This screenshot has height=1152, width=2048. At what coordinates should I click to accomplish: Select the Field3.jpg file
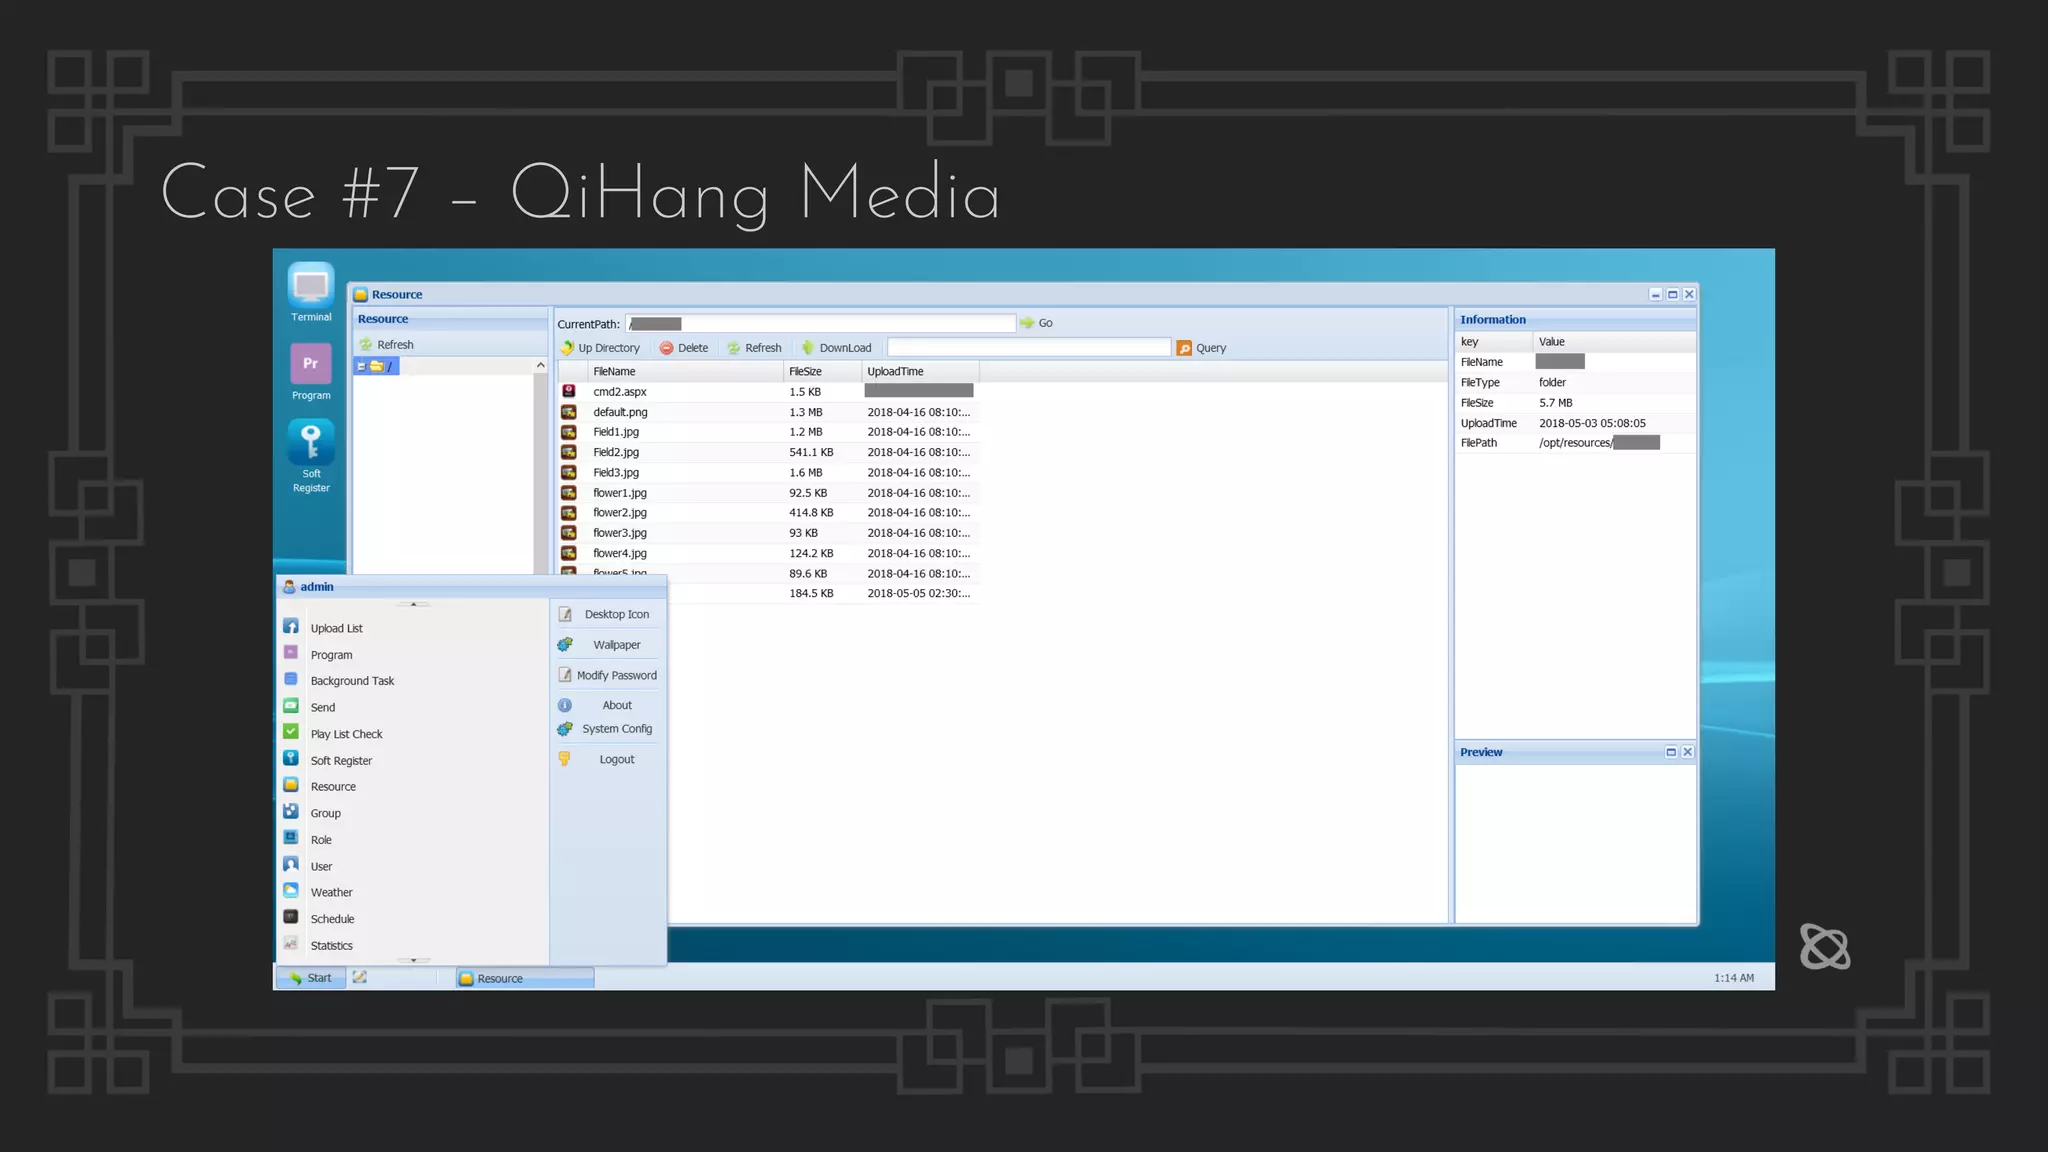pyautogui.click(x=768, y=473)
